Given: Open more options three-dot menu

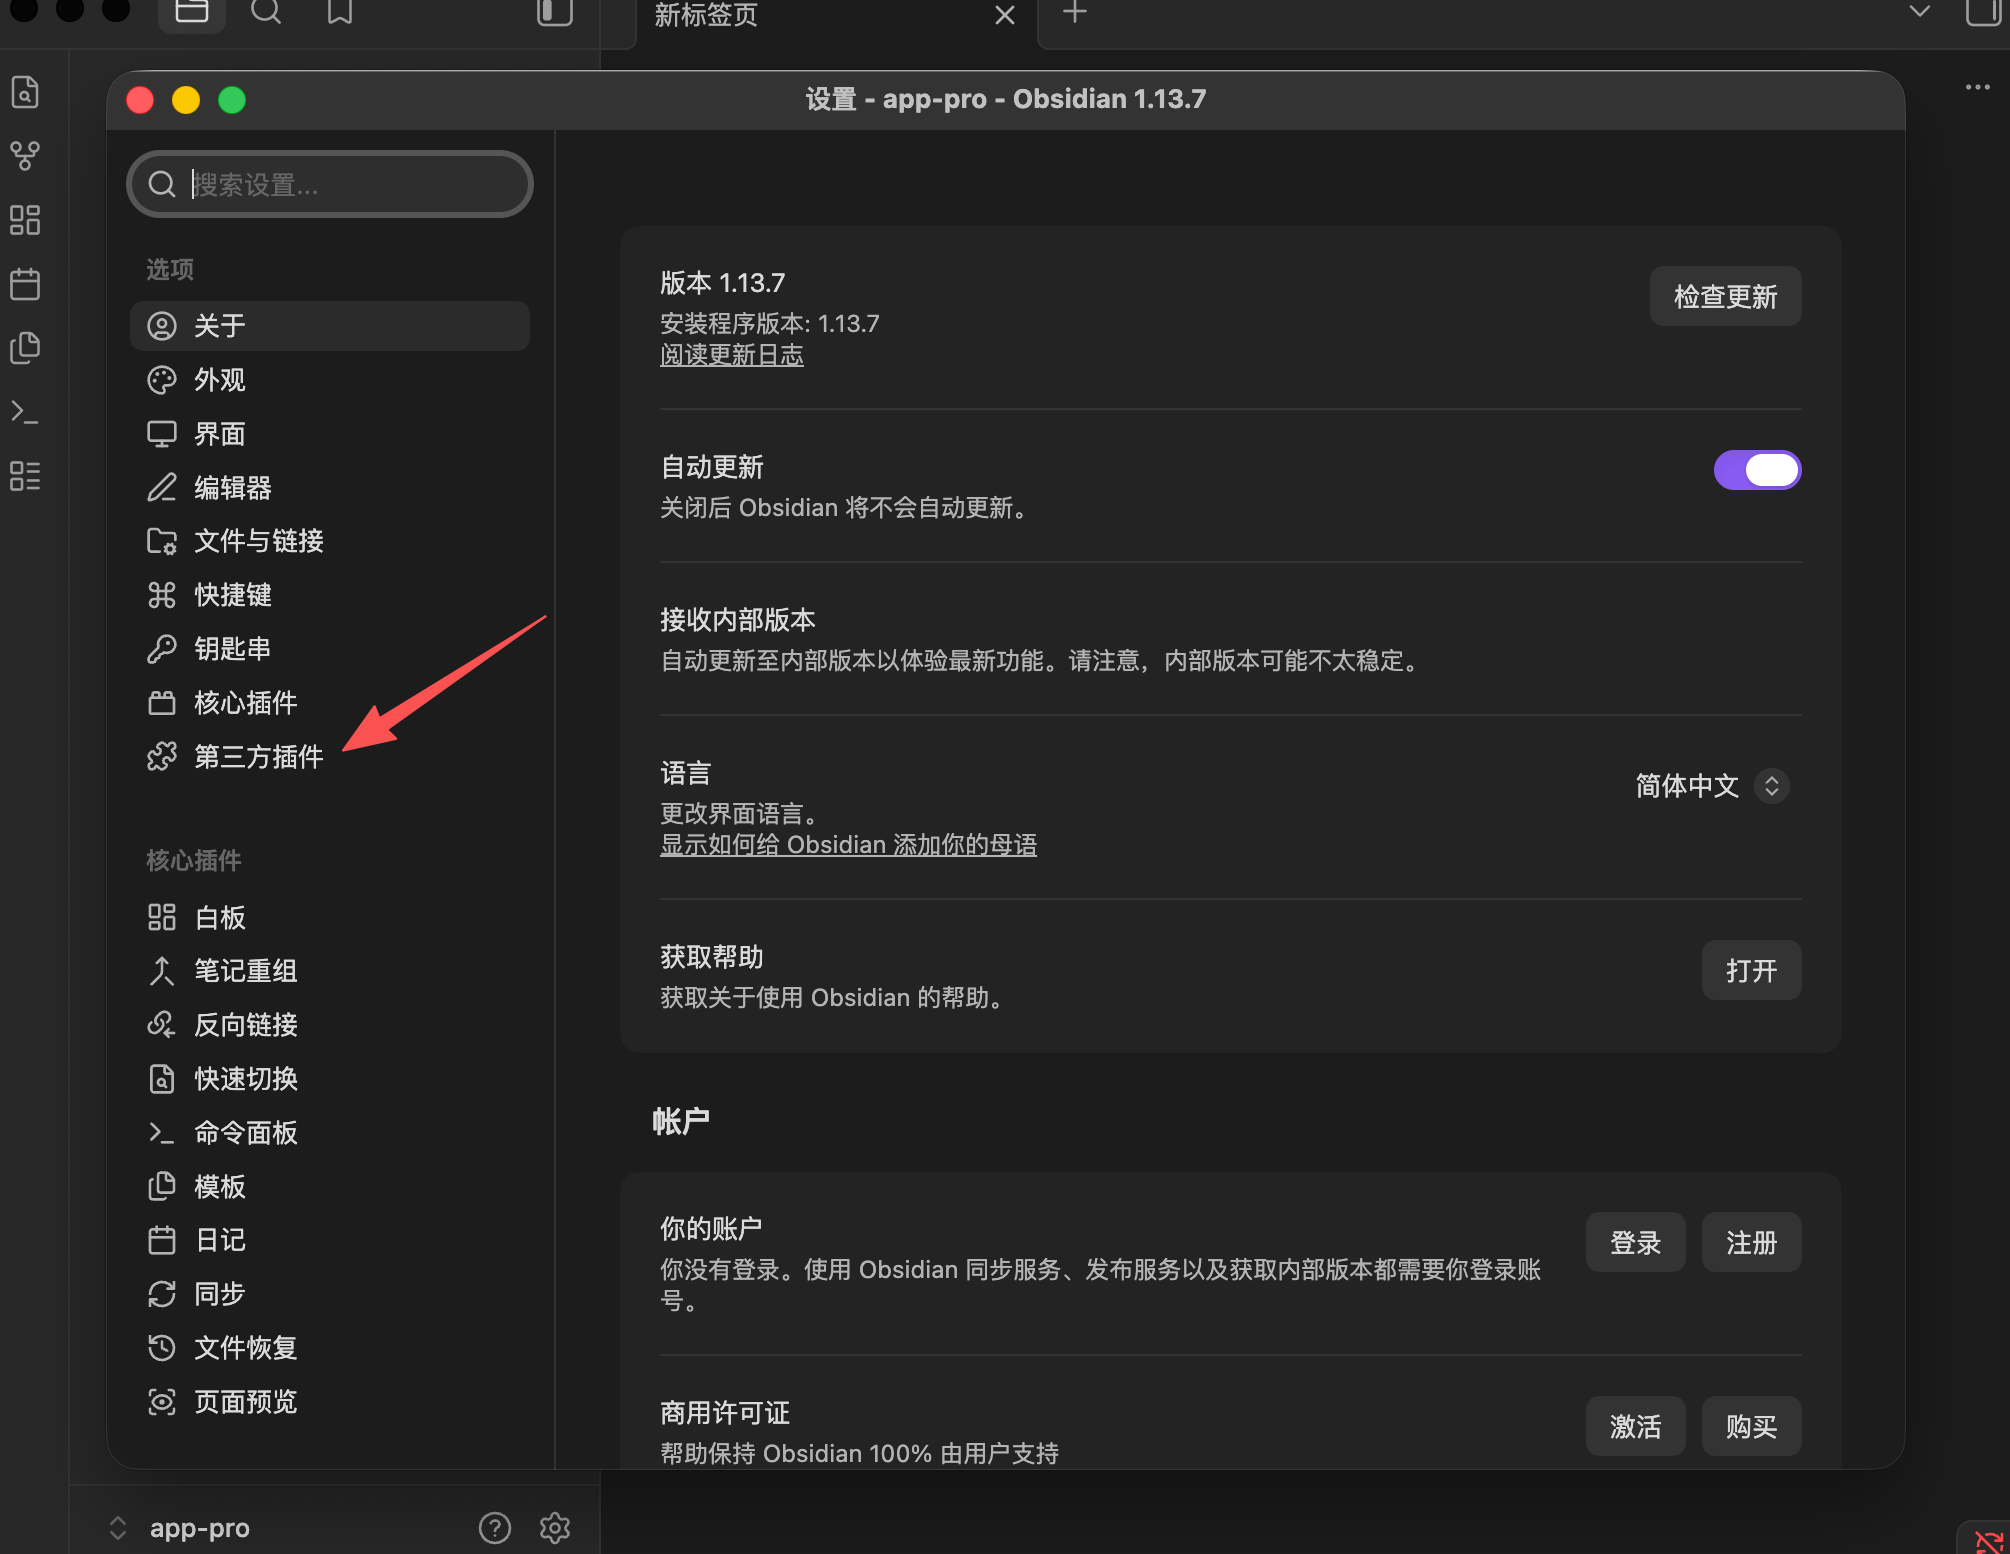Looking at the screenshot, I should tap(1978, 87).
